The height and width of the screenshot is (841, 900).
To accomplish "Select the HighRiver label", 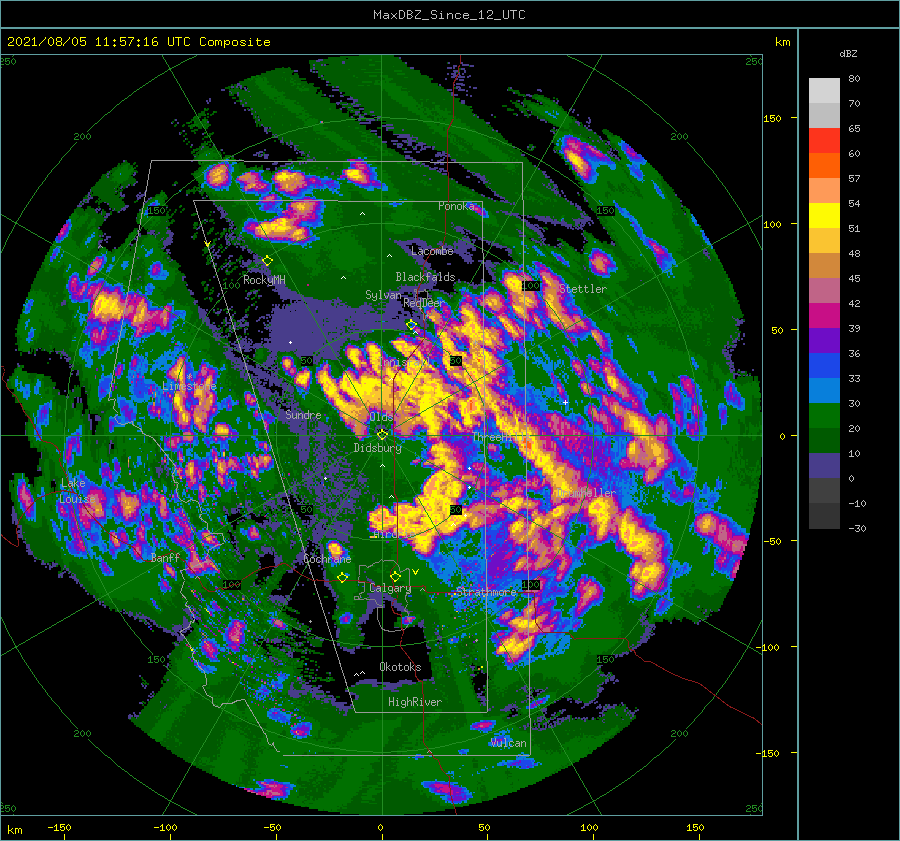I will pos(415,702).
